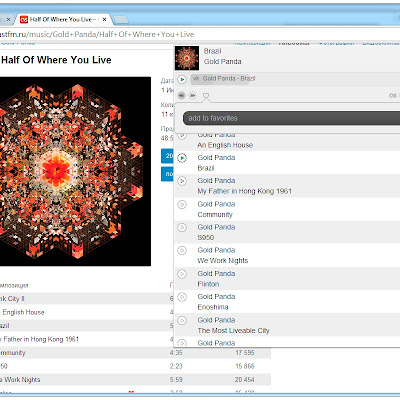The height and width of the screenshot is (400, 400).
Task: Open a new browser tab
Action: click(x=121, y=20)
